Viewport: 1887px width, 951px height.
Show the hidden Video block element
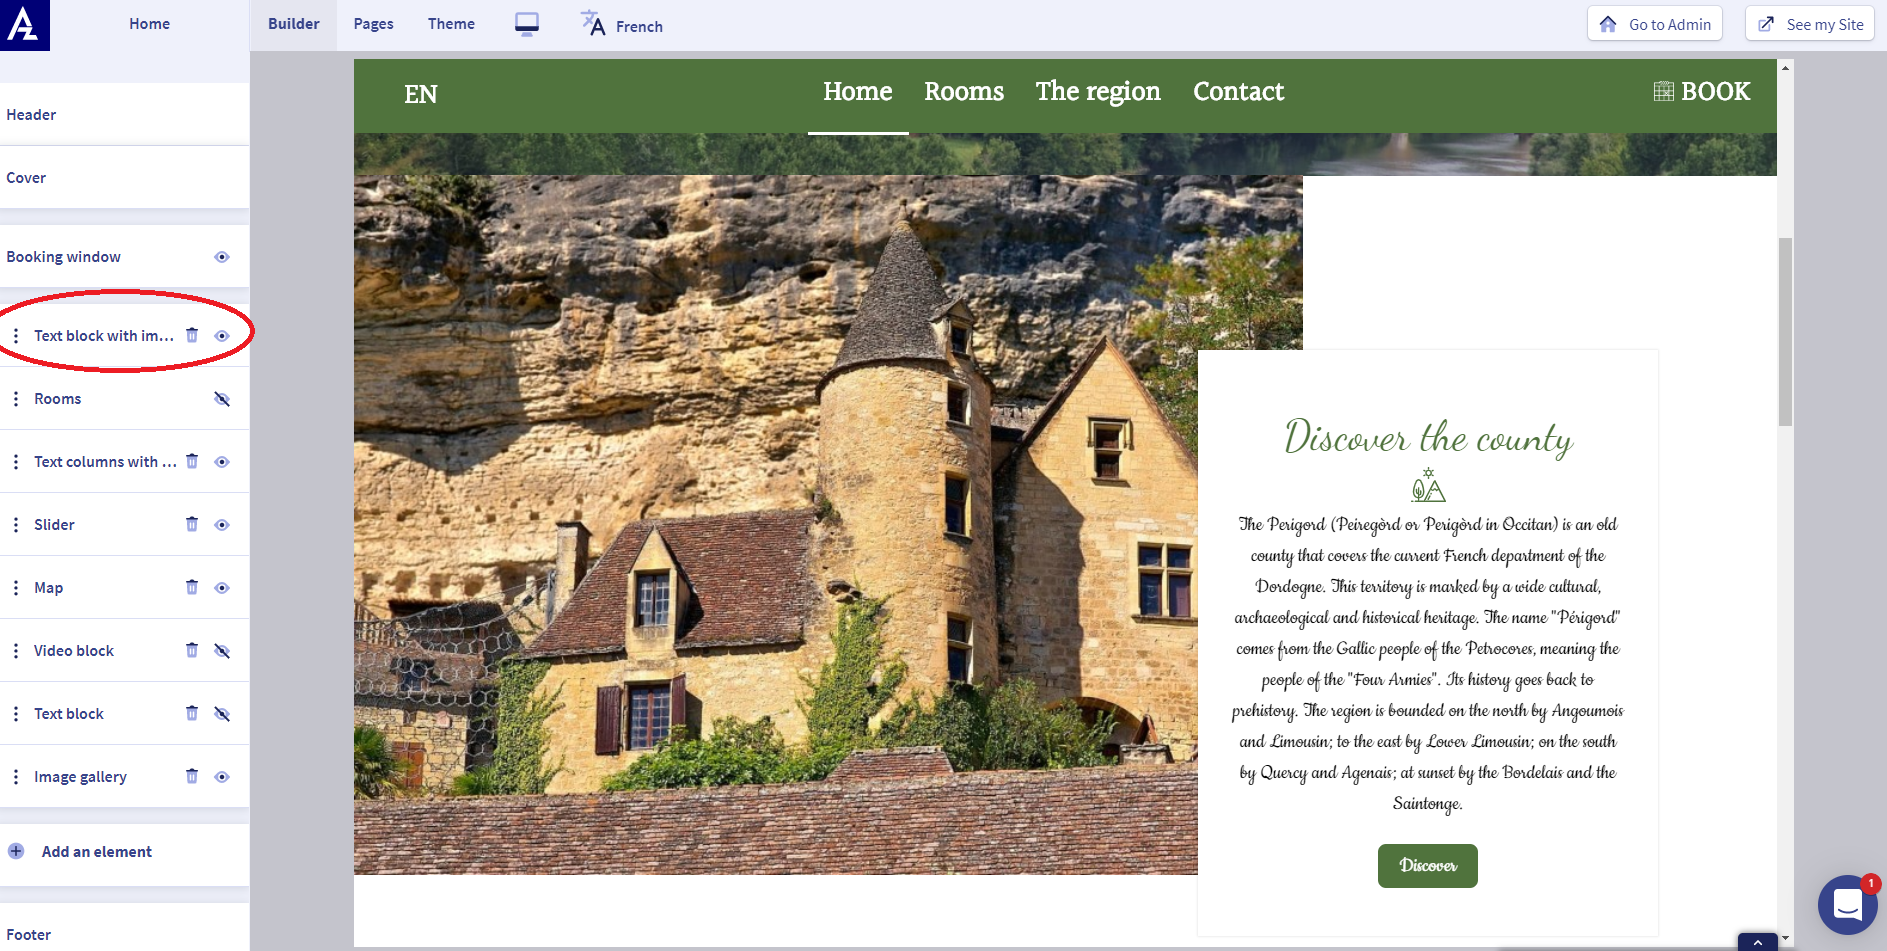click(222, 651)
